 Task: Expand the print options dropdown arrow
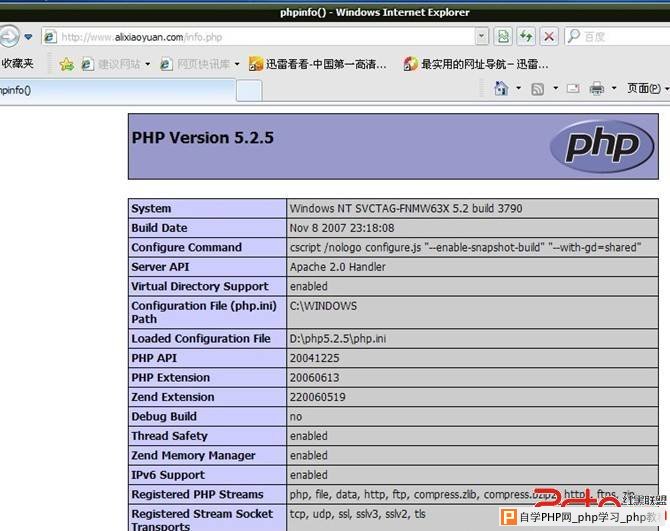click(x=614, y=88)
